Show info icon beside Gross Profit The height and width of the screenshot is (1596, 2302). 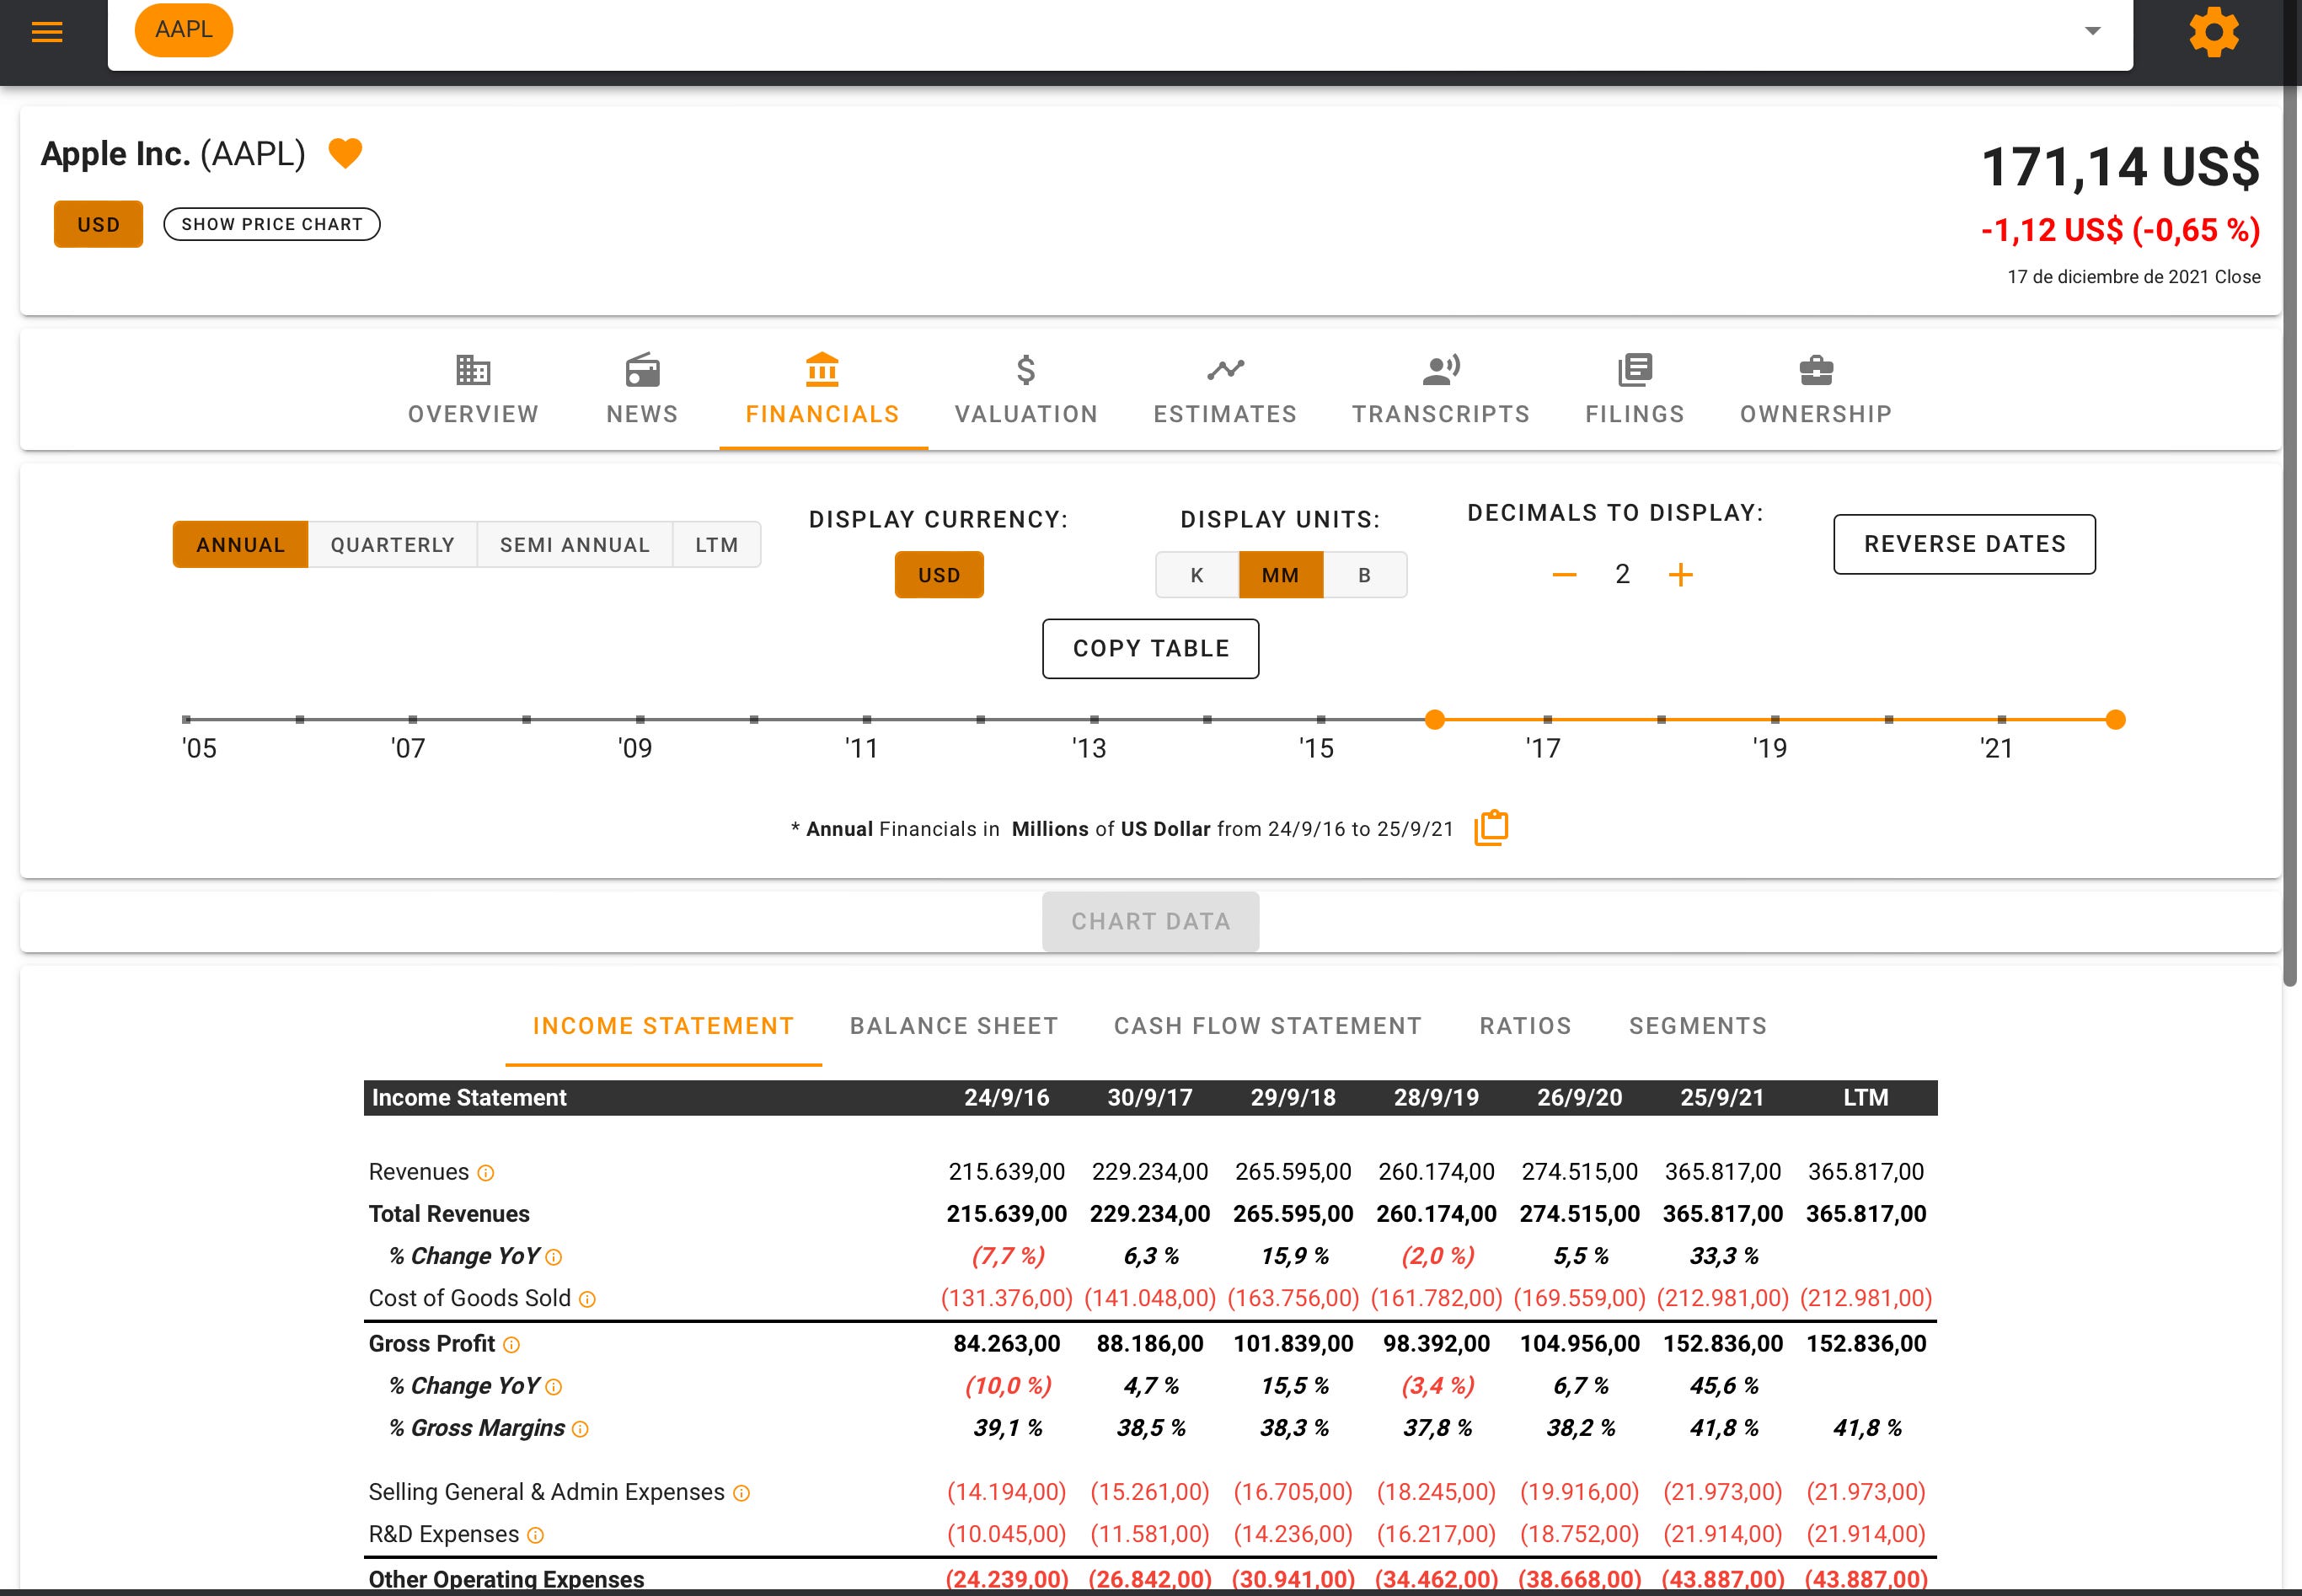(511, 1345)
